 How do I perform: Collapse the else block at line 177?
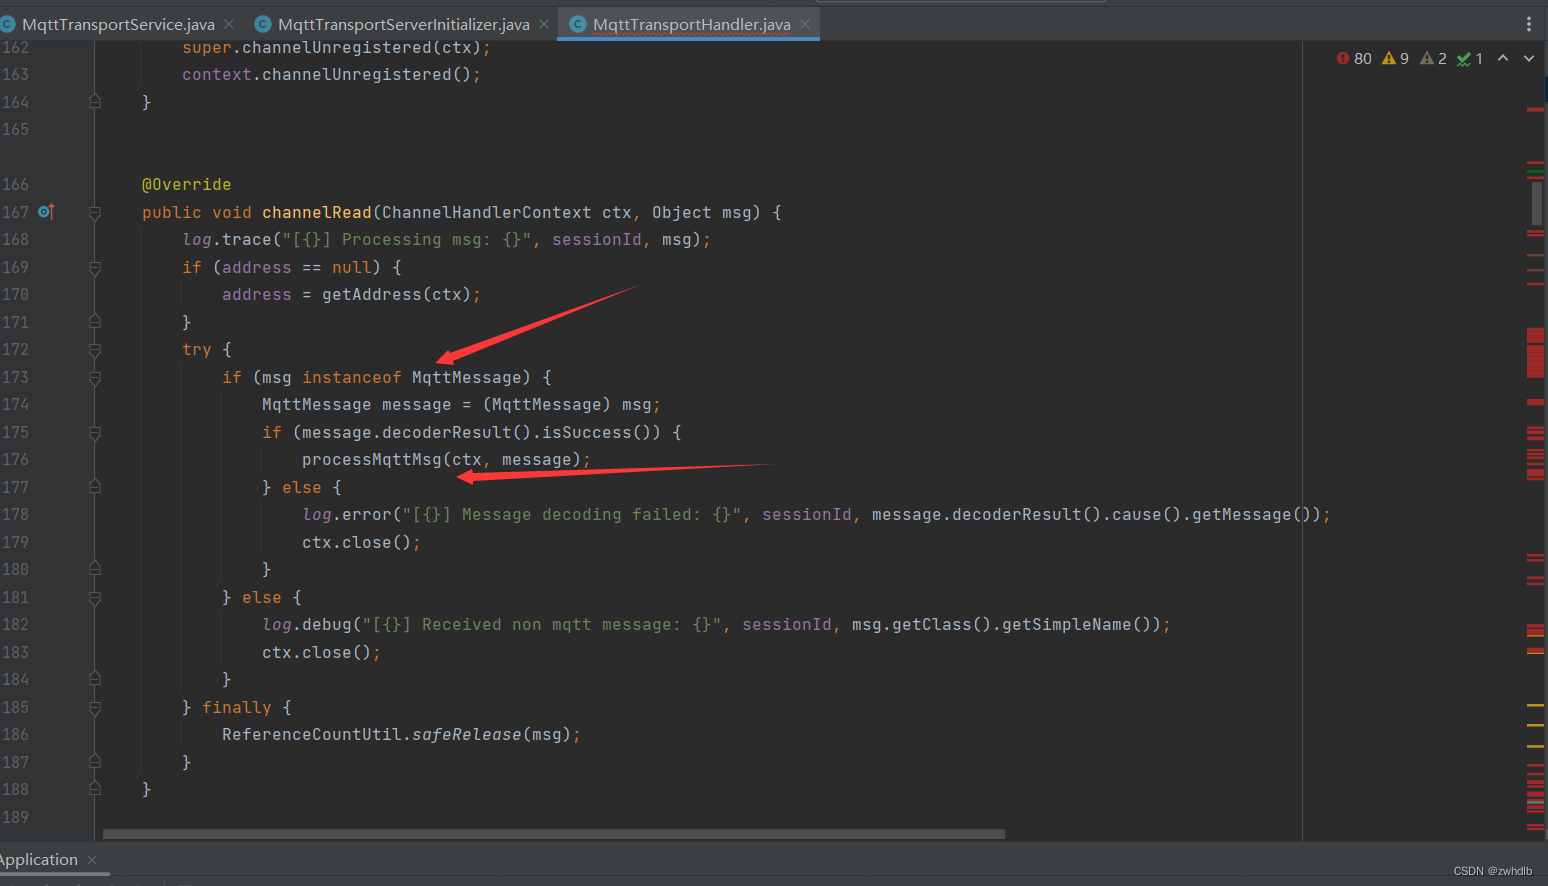pyautogui.click(x=95, y=487)
